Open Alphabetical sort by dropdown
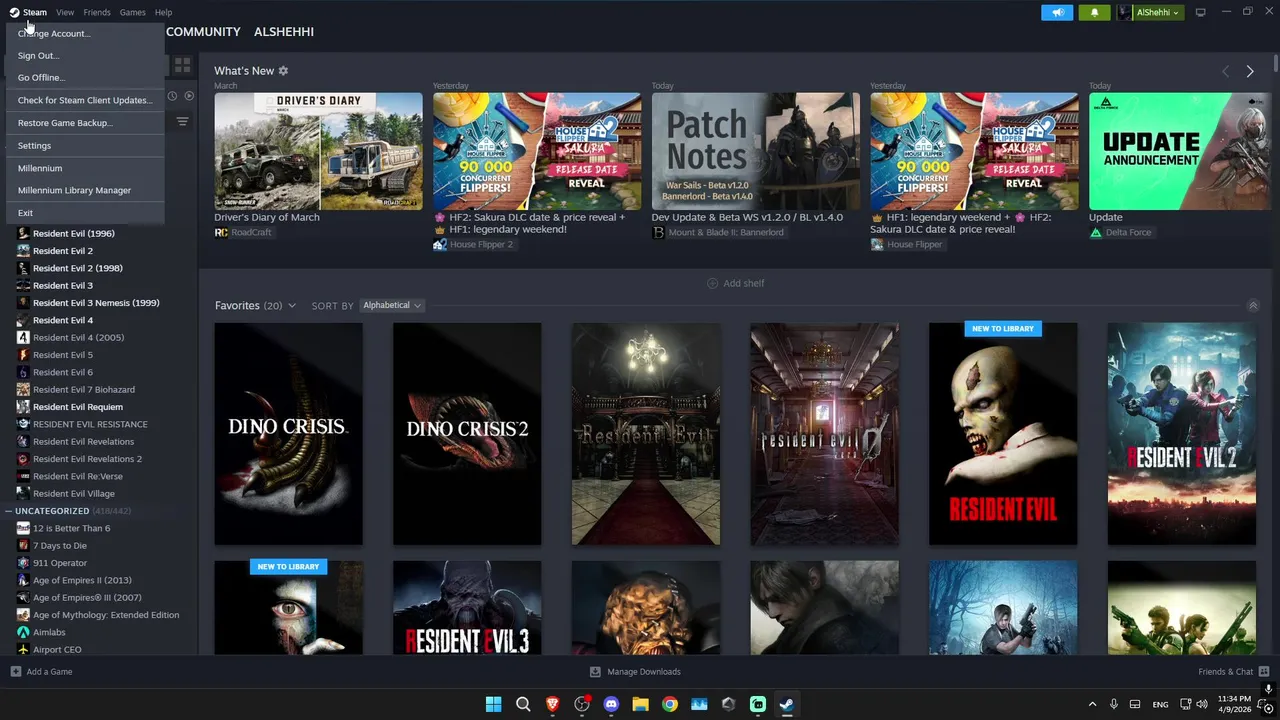Screen dimensions: 1280x720 [x=392, y=305]
